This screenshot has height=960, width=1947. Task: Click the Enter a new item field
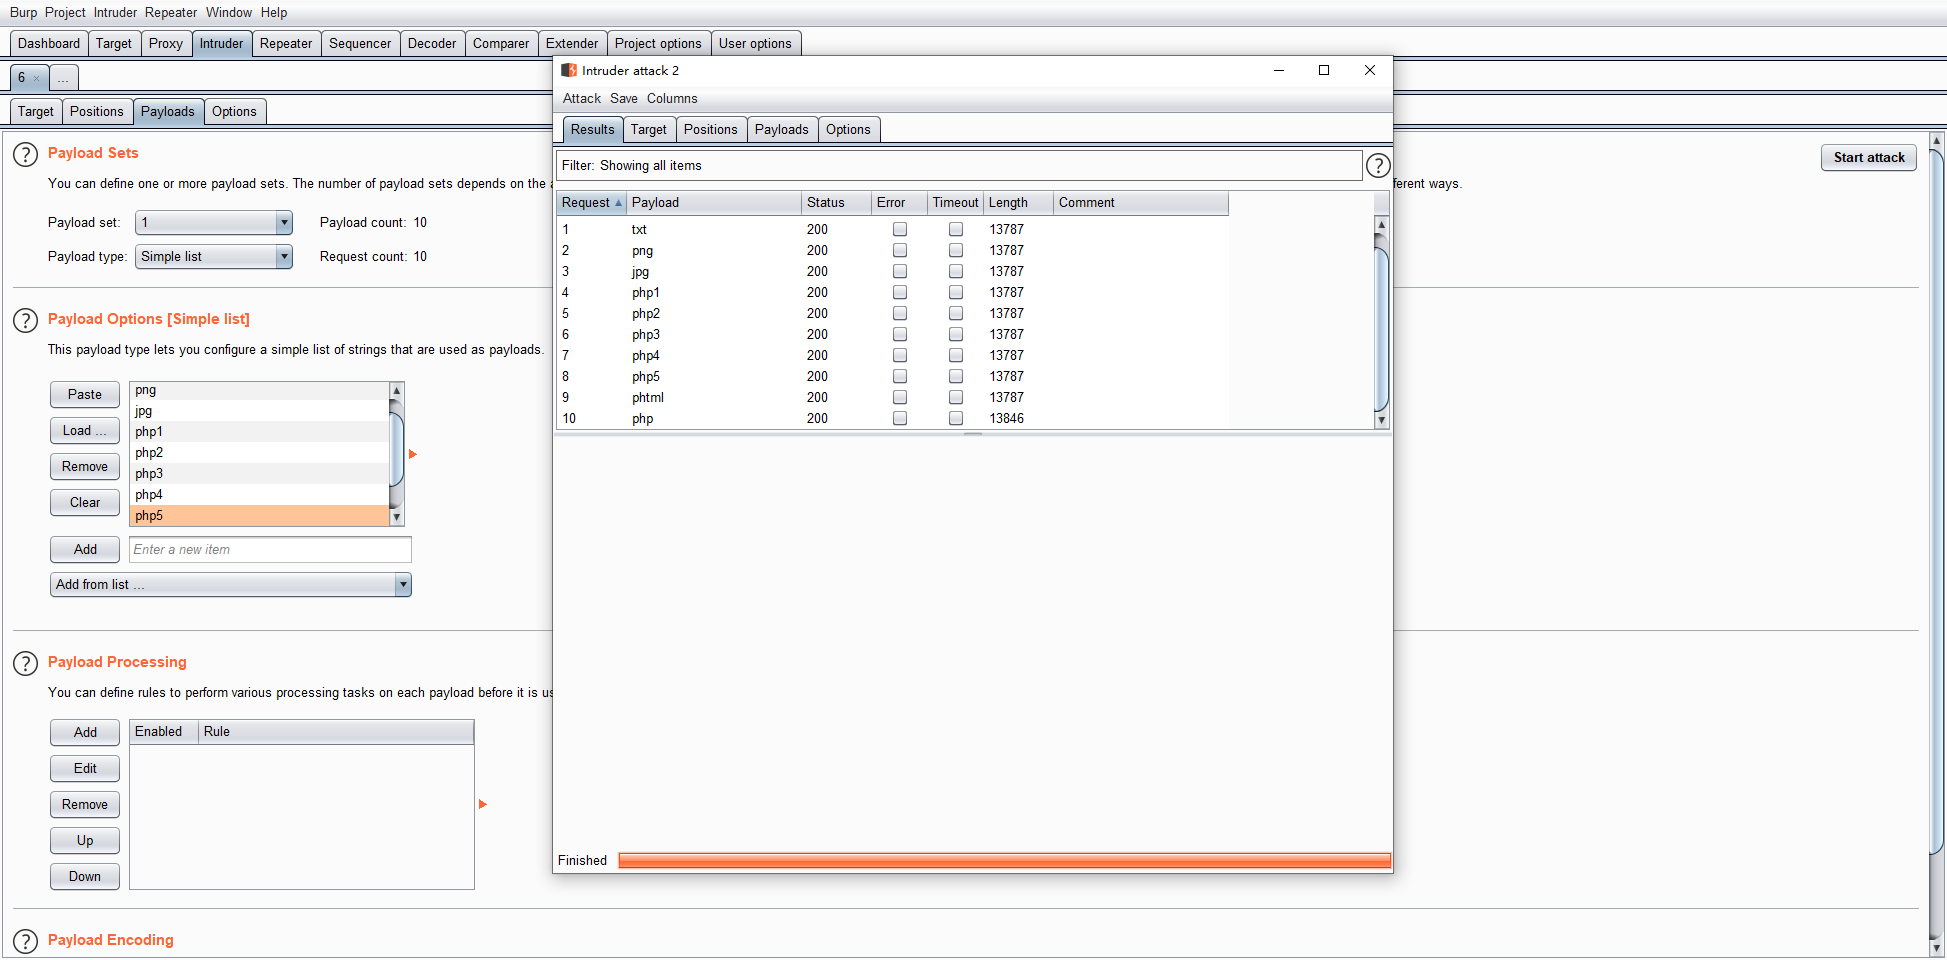pos(270,550)
